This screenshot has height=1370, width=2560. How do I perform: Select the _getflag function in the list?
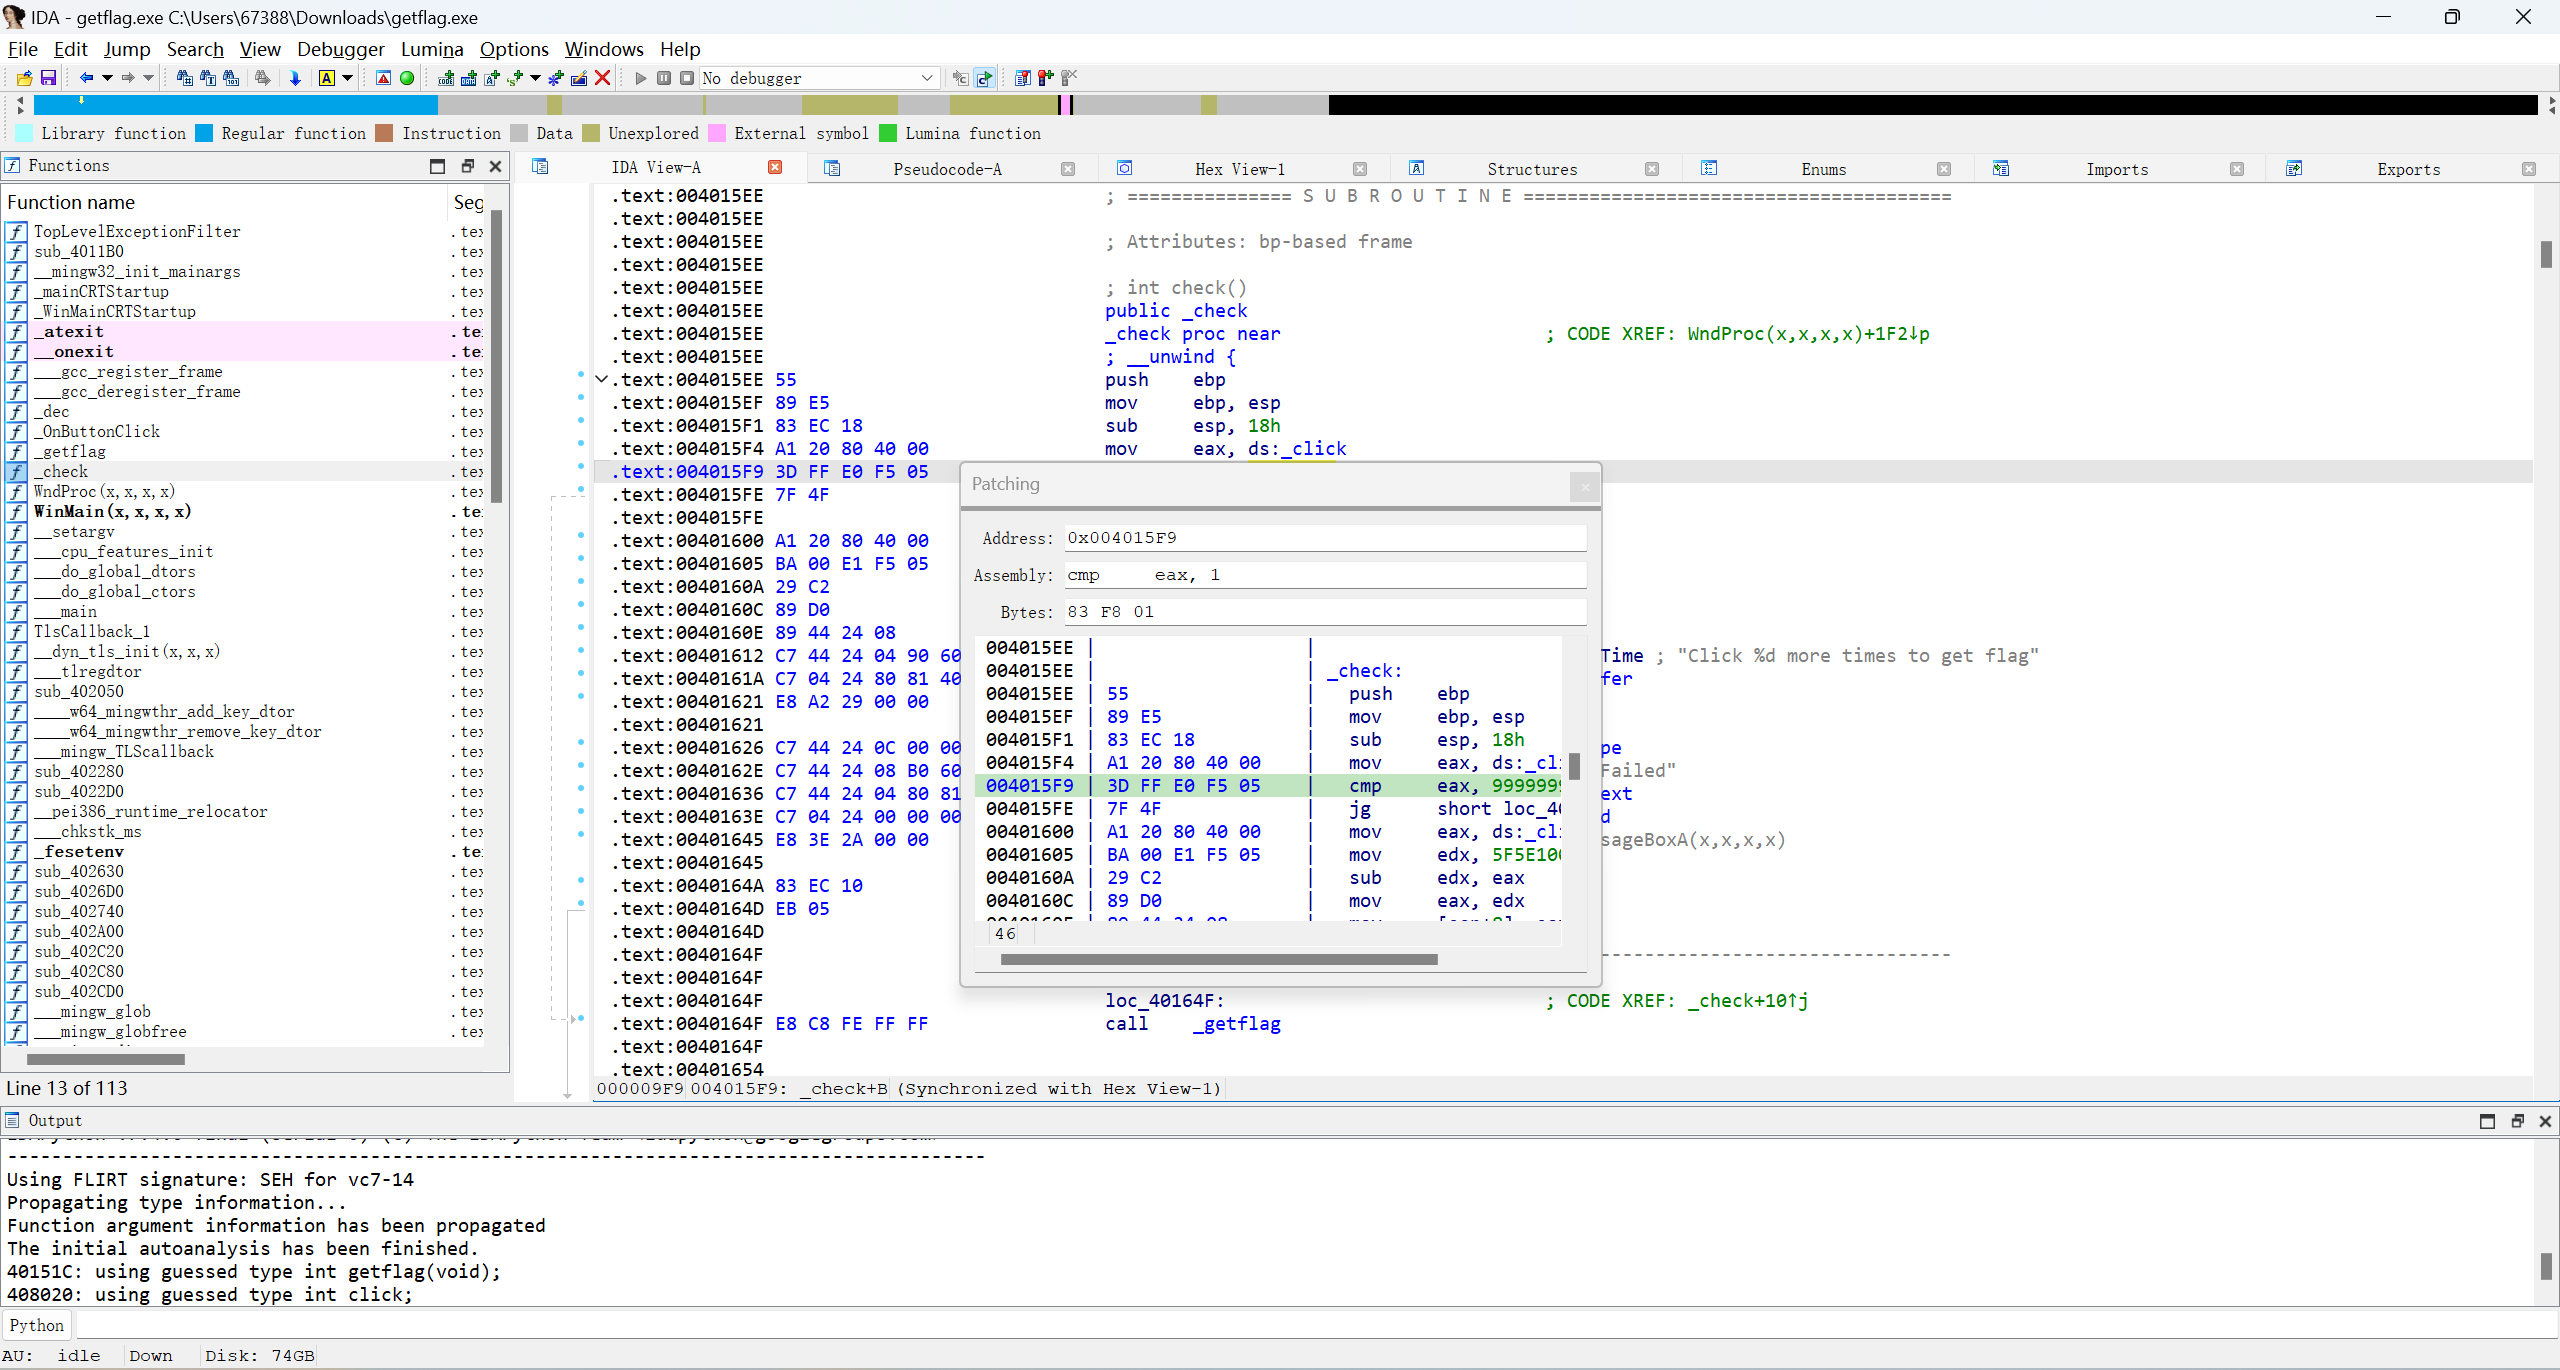pyautogui.click(x=69, y=452)
